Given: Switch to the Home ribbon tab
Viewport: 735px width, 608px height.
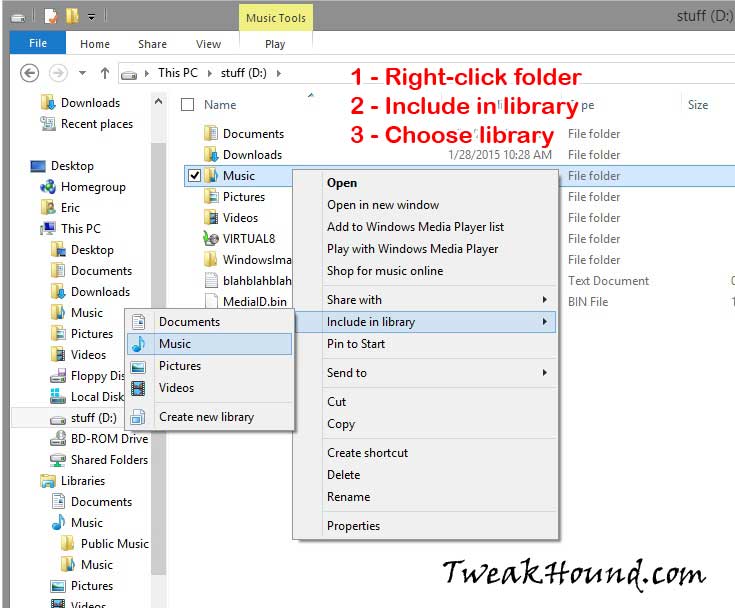Looking at the screenshot, I should click(95, 44).
